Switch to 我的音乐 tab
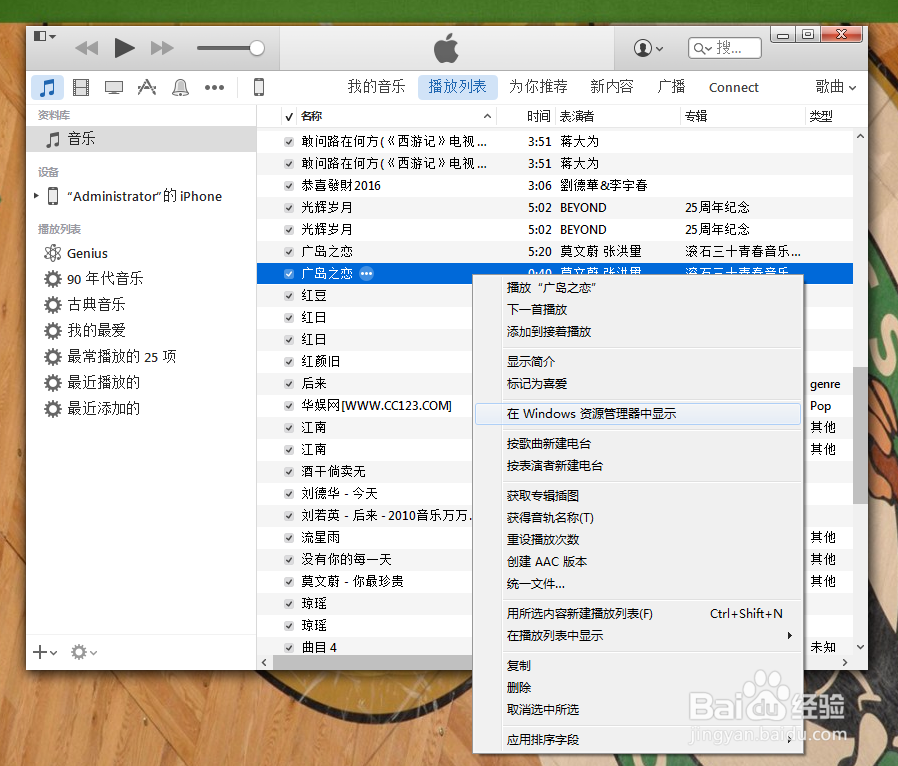 376,87
